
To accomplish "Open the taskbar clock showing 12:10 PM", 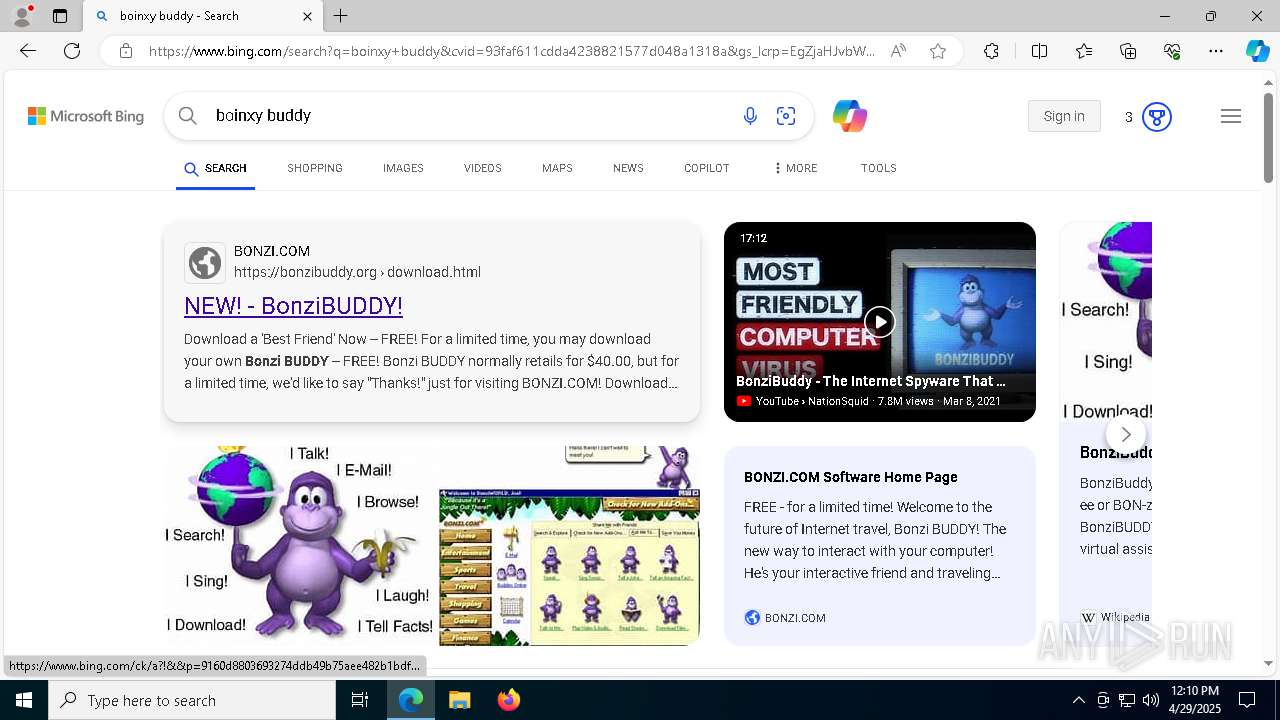I will (1194, 700).
